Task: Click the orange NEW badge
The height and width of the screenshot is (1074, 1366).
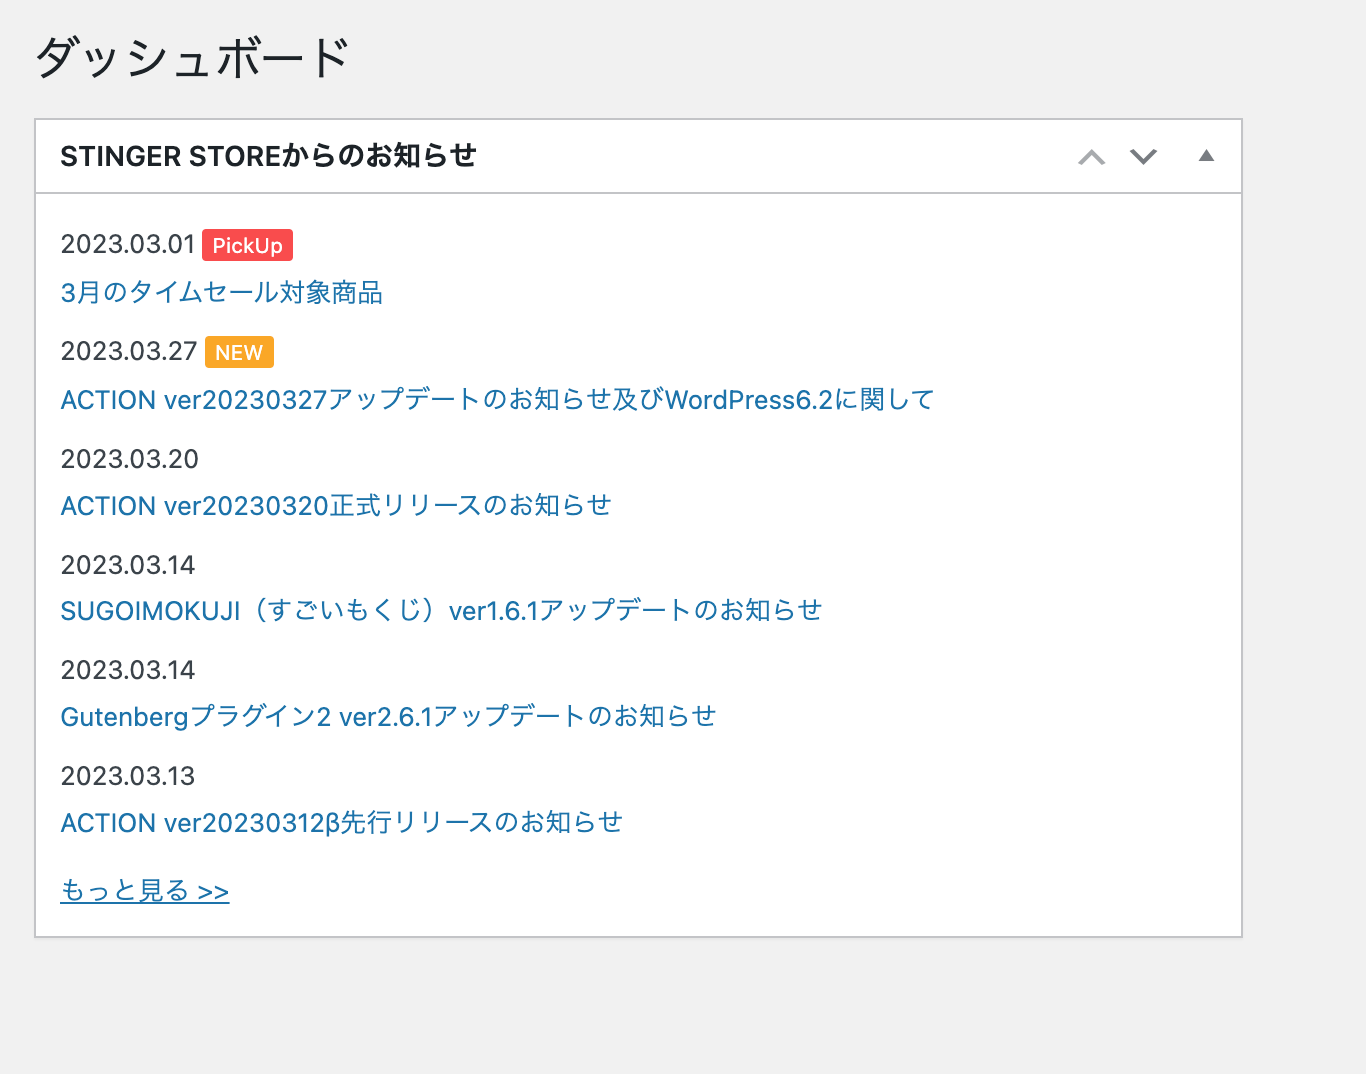Action: (239, 352)
